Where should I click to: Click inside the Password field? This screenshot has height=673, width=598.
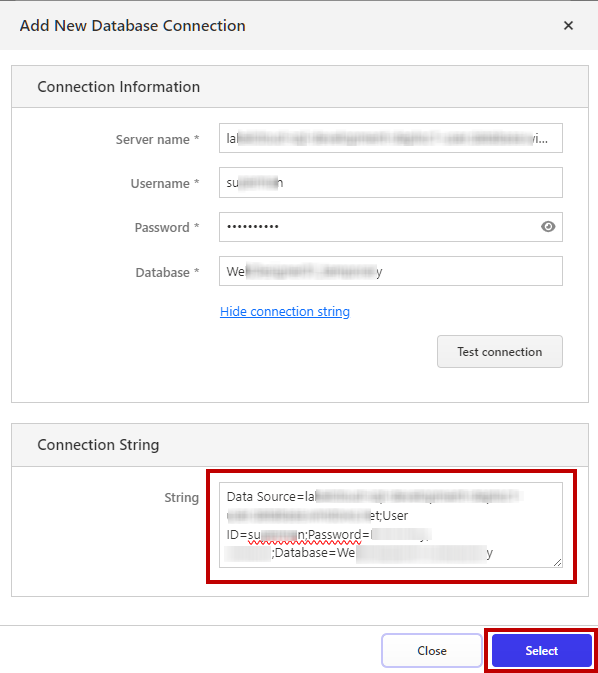click(391, 227)
